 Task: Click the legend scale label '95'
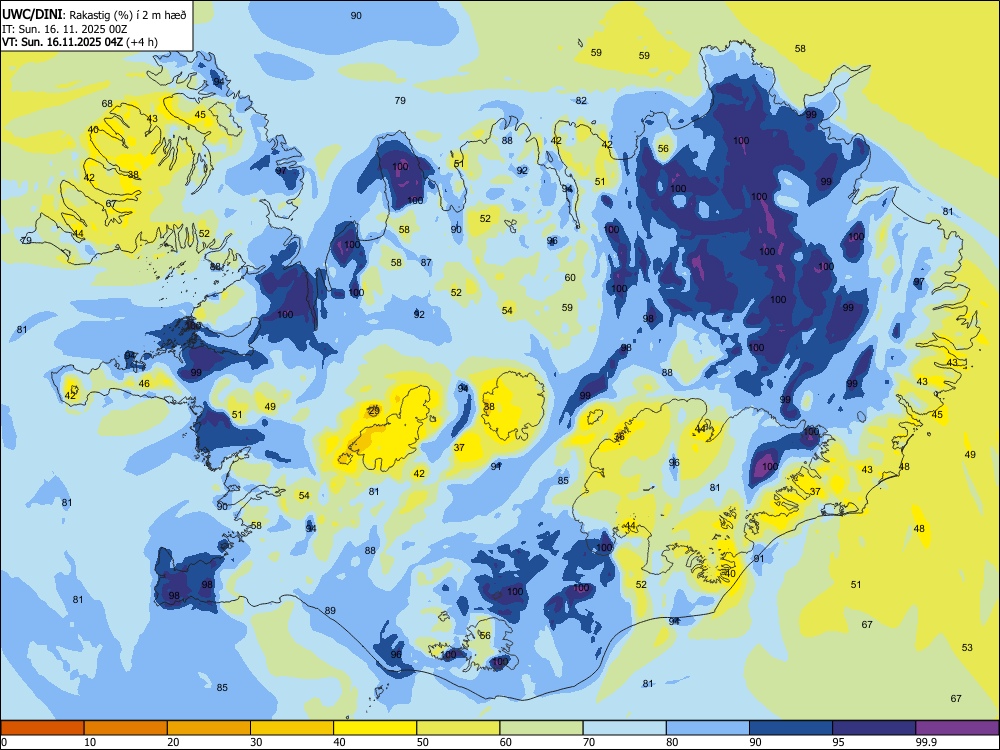pos(838,742)
